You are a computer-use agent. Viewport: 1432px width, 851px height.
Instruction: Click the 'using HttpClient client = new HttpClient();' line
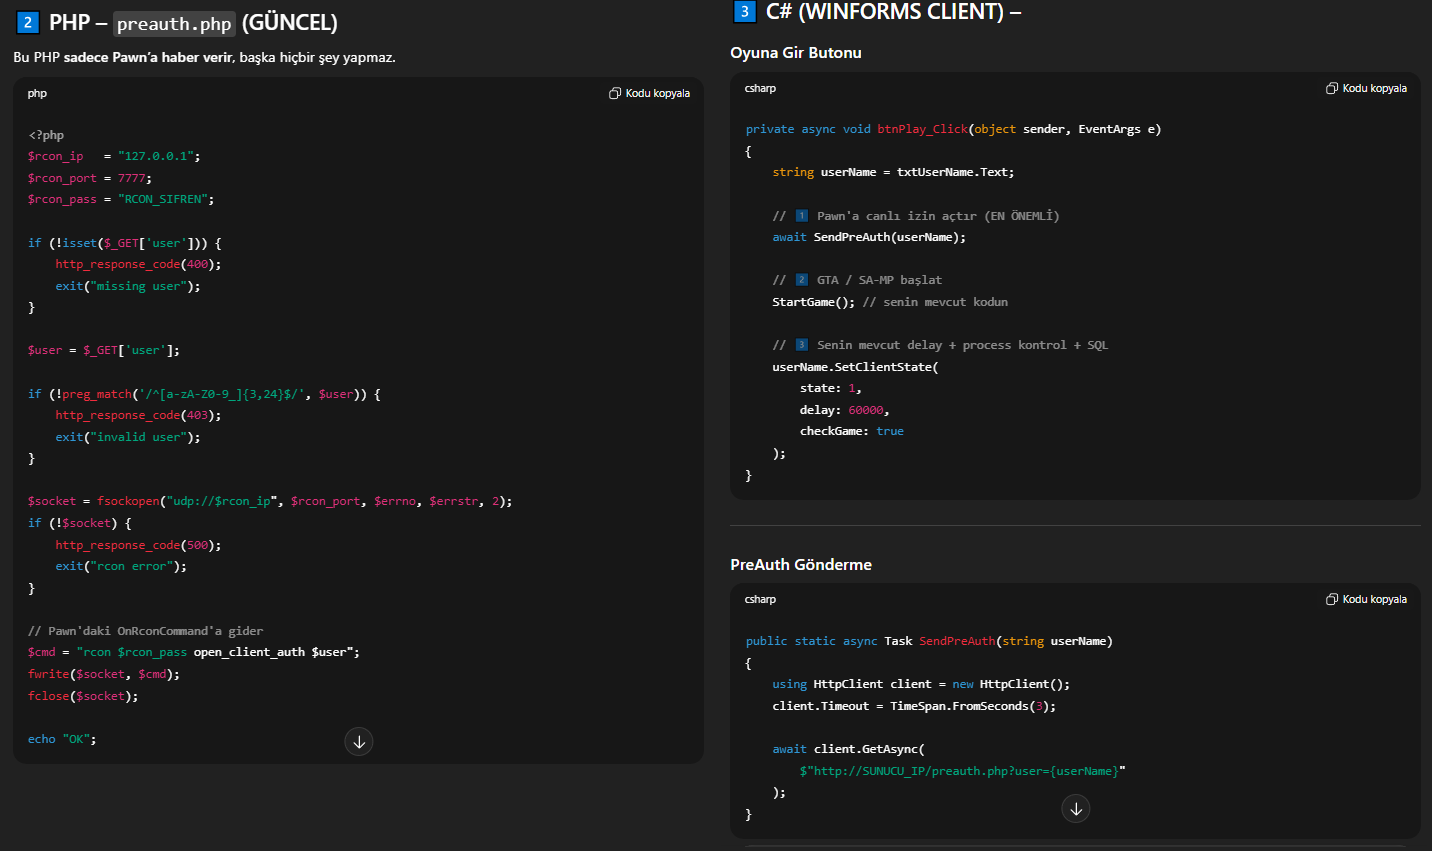[x=921, y=684]
